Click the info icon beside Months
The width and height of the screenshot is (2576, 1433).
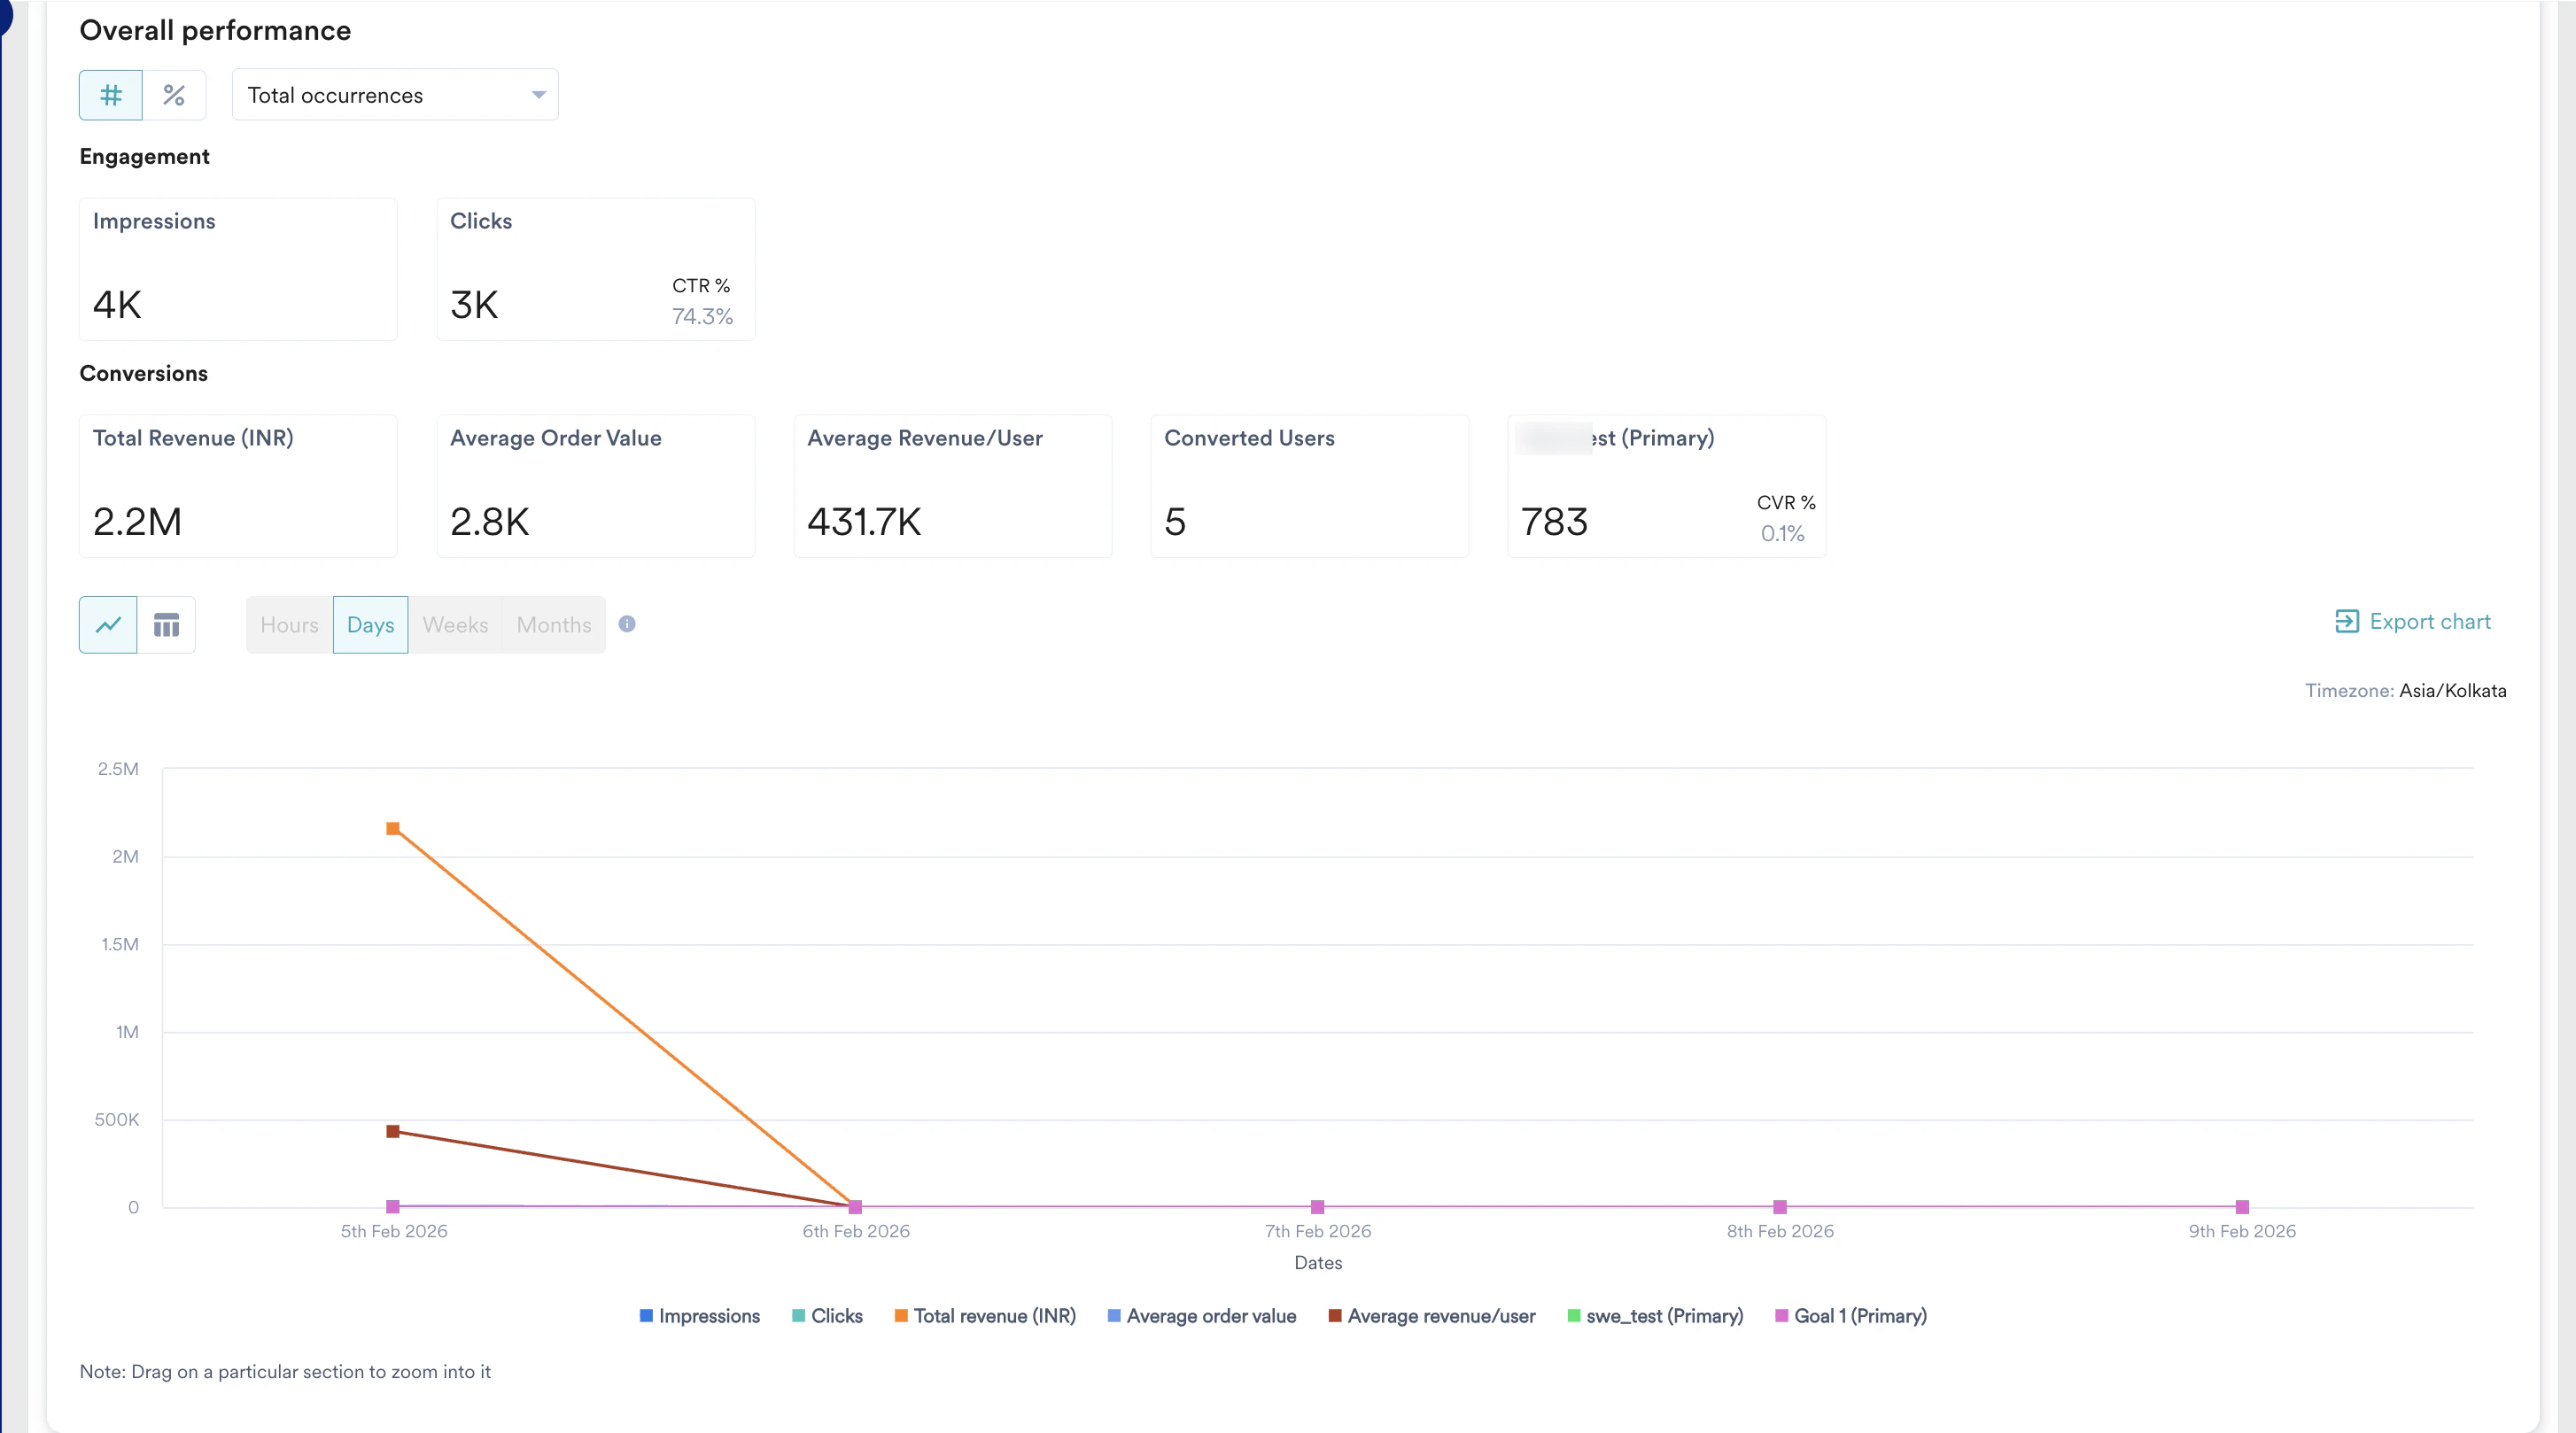[627, 624]
